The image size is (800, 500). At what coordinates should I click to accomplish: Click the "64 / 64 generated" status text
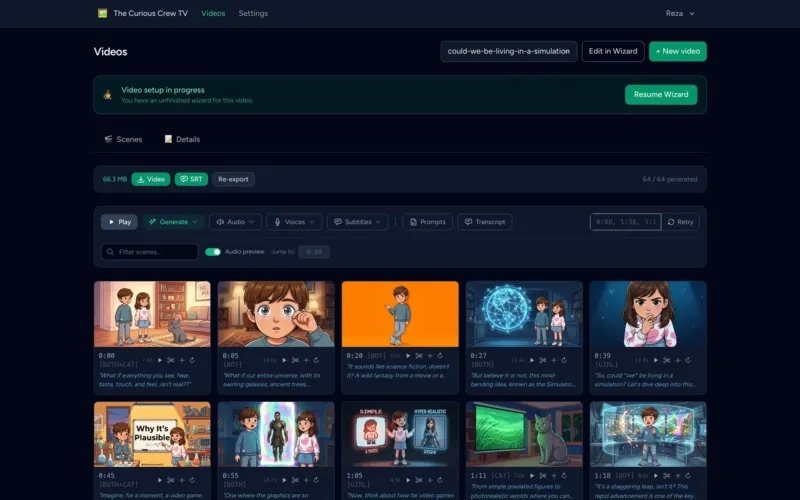(x=669, y=179)
